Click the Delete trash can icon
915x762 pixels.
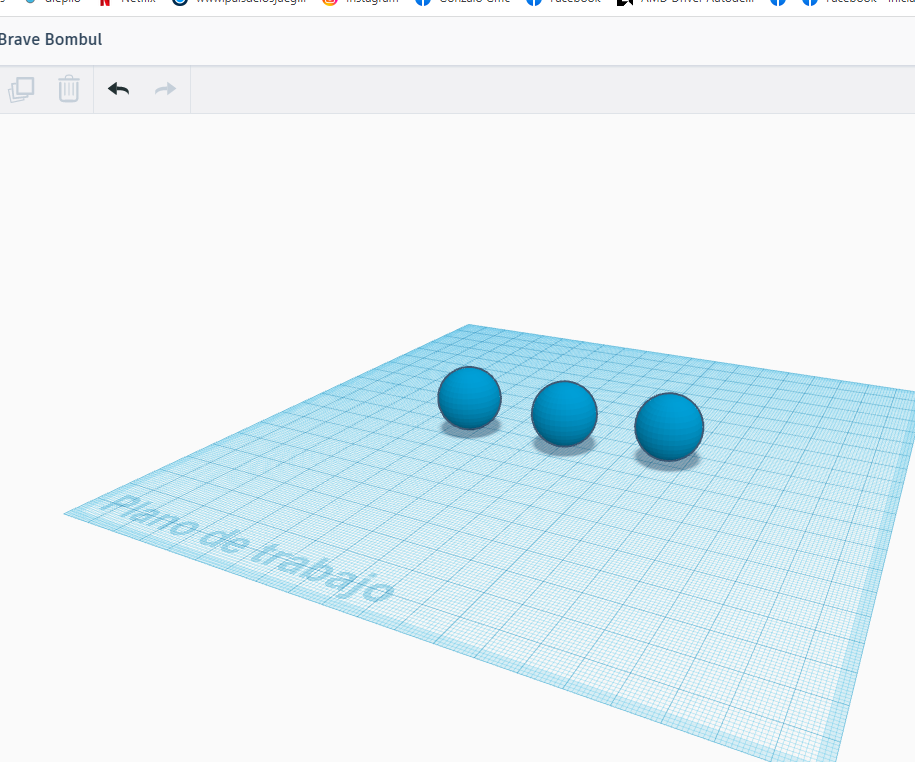(x=69, y=89)
